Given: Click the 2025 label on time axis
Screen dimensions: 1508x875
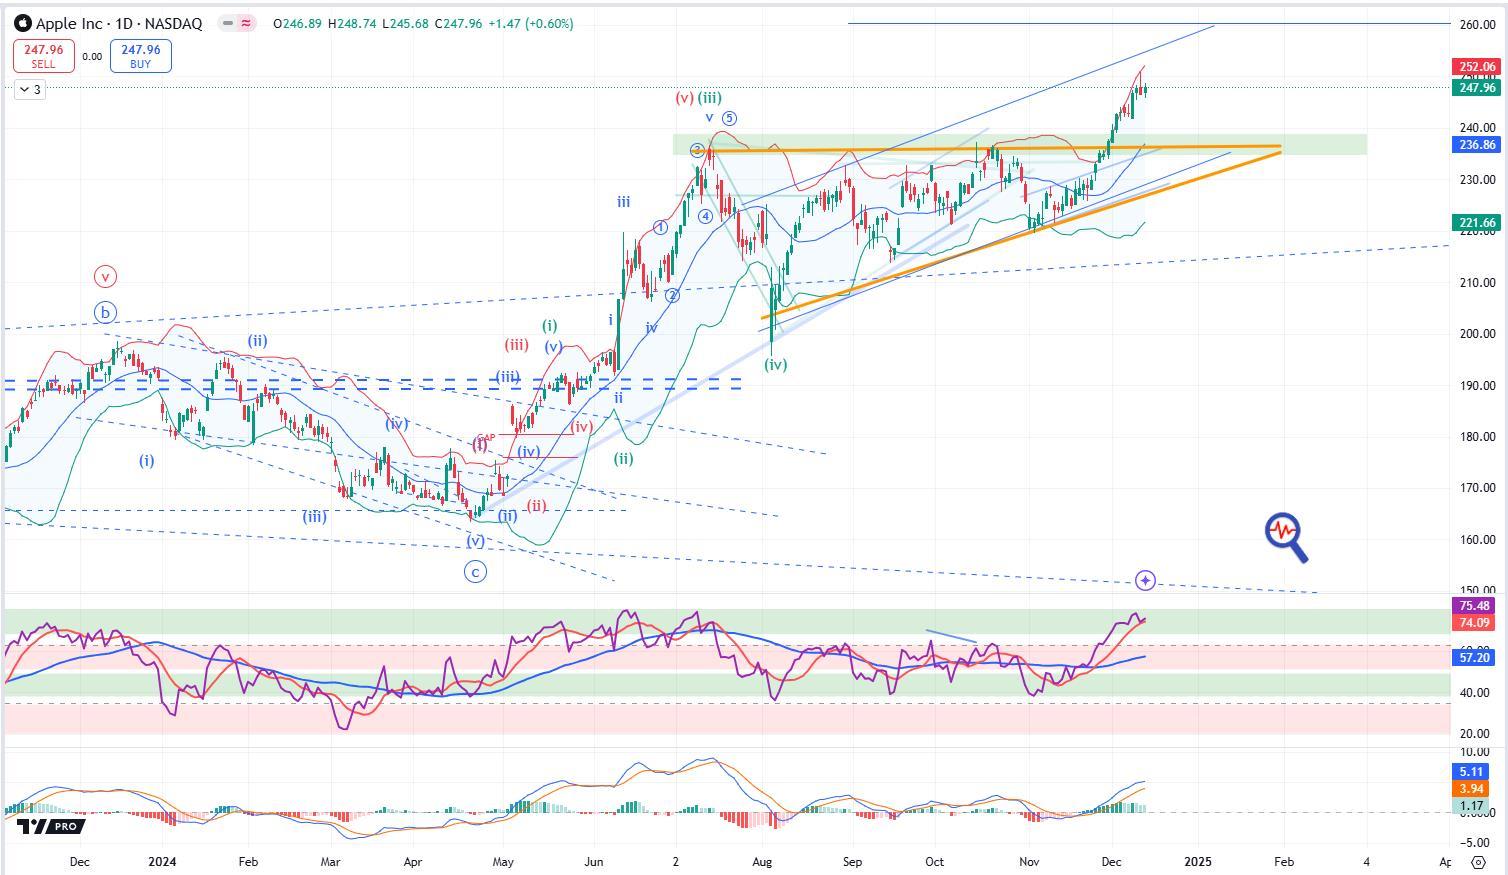Looking at the screenshot, I should 1198,861.
